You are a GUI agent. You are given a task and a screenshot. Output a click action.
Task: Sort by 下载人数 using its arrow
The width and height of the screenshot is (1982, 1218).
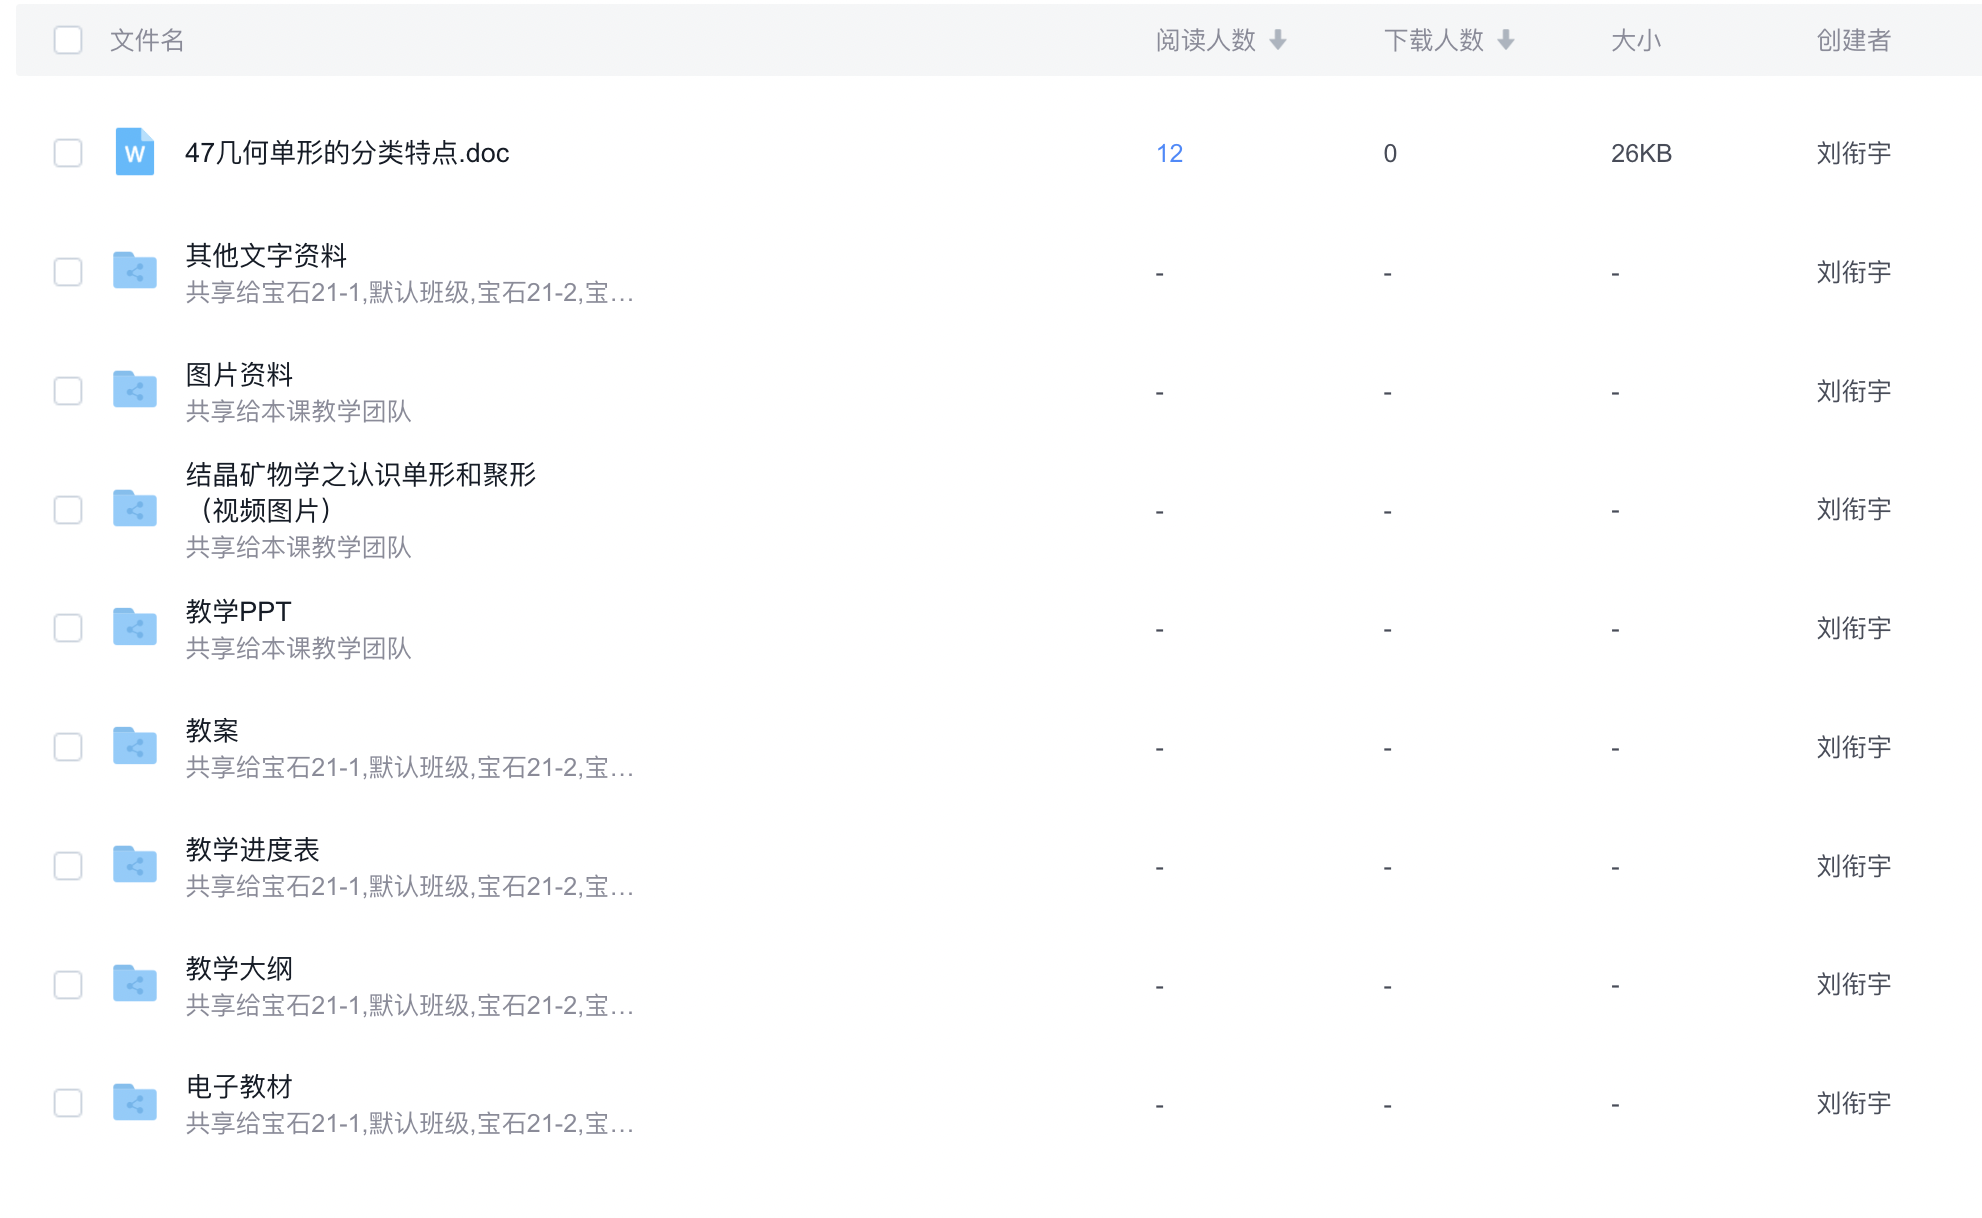1506,40
